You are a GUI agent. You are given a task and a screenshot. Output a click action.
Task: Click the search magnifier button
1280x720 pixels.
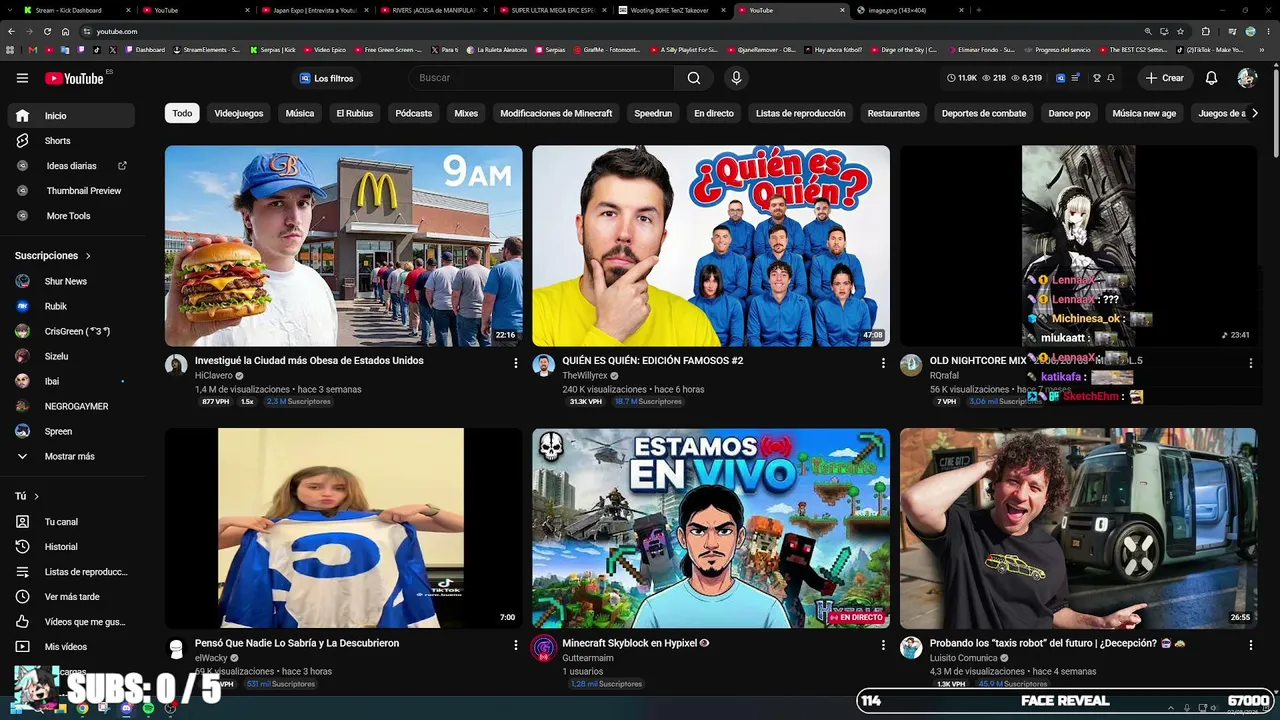(x=694, y=78)
